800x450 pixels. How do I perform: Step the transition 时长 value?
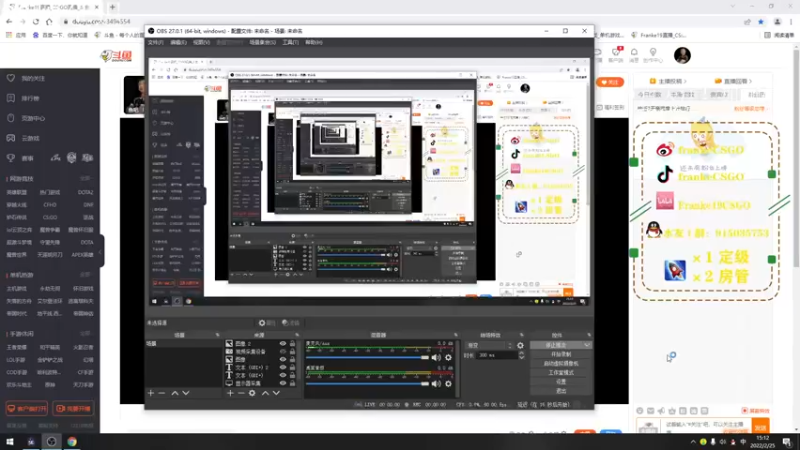click(x=521, y=355)
